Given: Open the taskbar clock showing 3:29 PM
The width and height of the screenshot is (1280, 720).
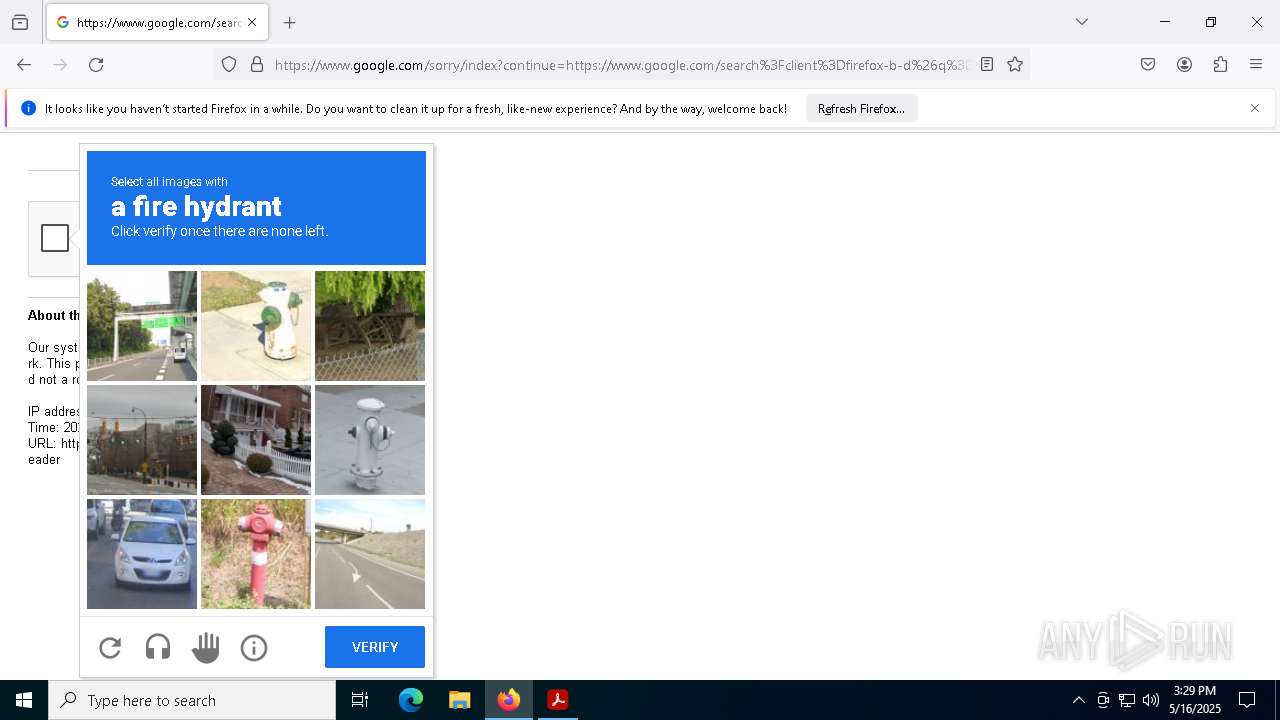Looking at the screenshot, I should click(x=1195, y=700).
